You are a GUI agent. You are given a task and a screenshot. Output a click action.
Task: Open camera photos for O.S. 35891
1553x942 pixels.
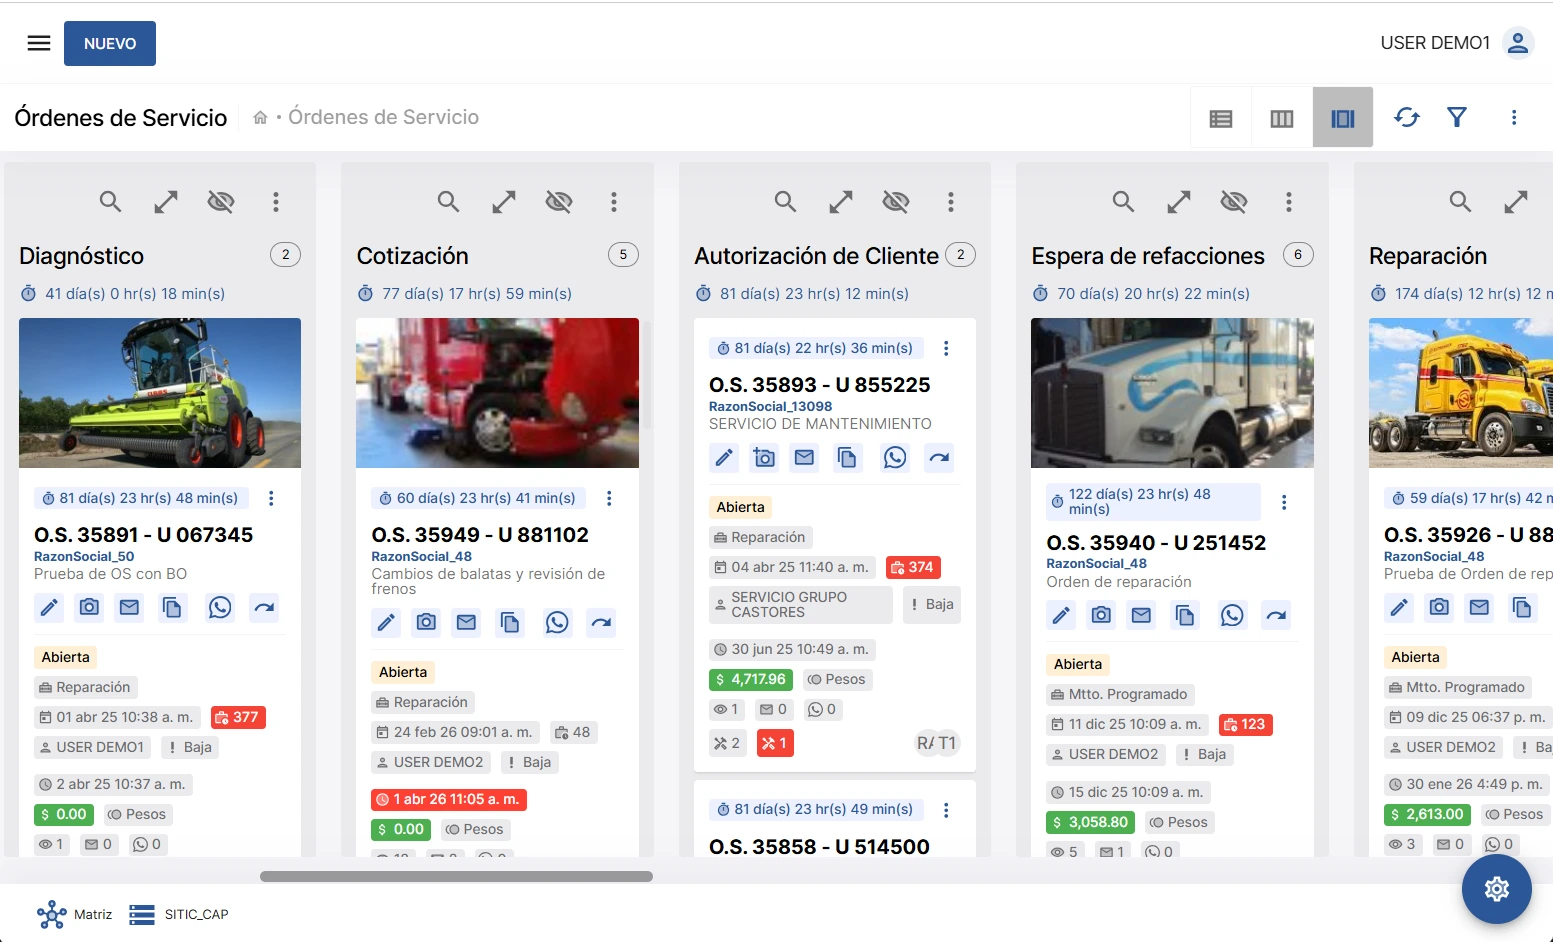89,607
